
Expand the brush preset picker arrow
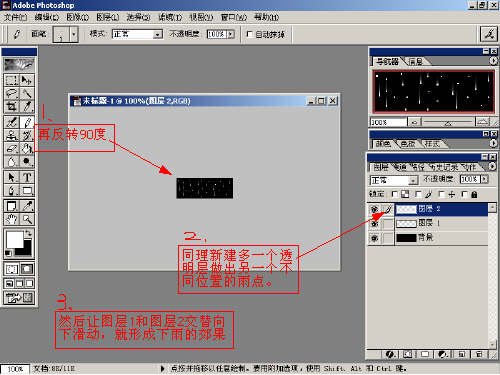click(74, 34)
